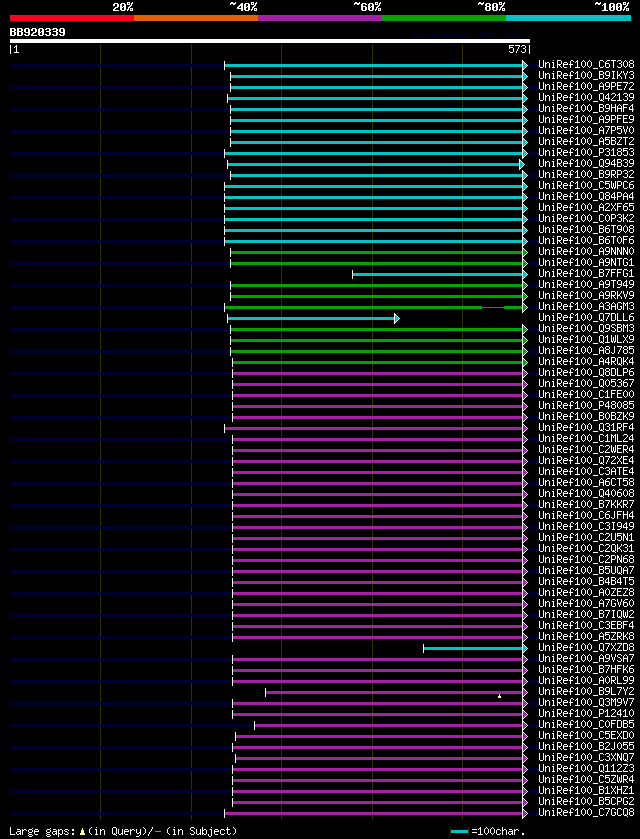Open hit label UniRef100_Q42139

pyautogui.click(x=586, y=97)
